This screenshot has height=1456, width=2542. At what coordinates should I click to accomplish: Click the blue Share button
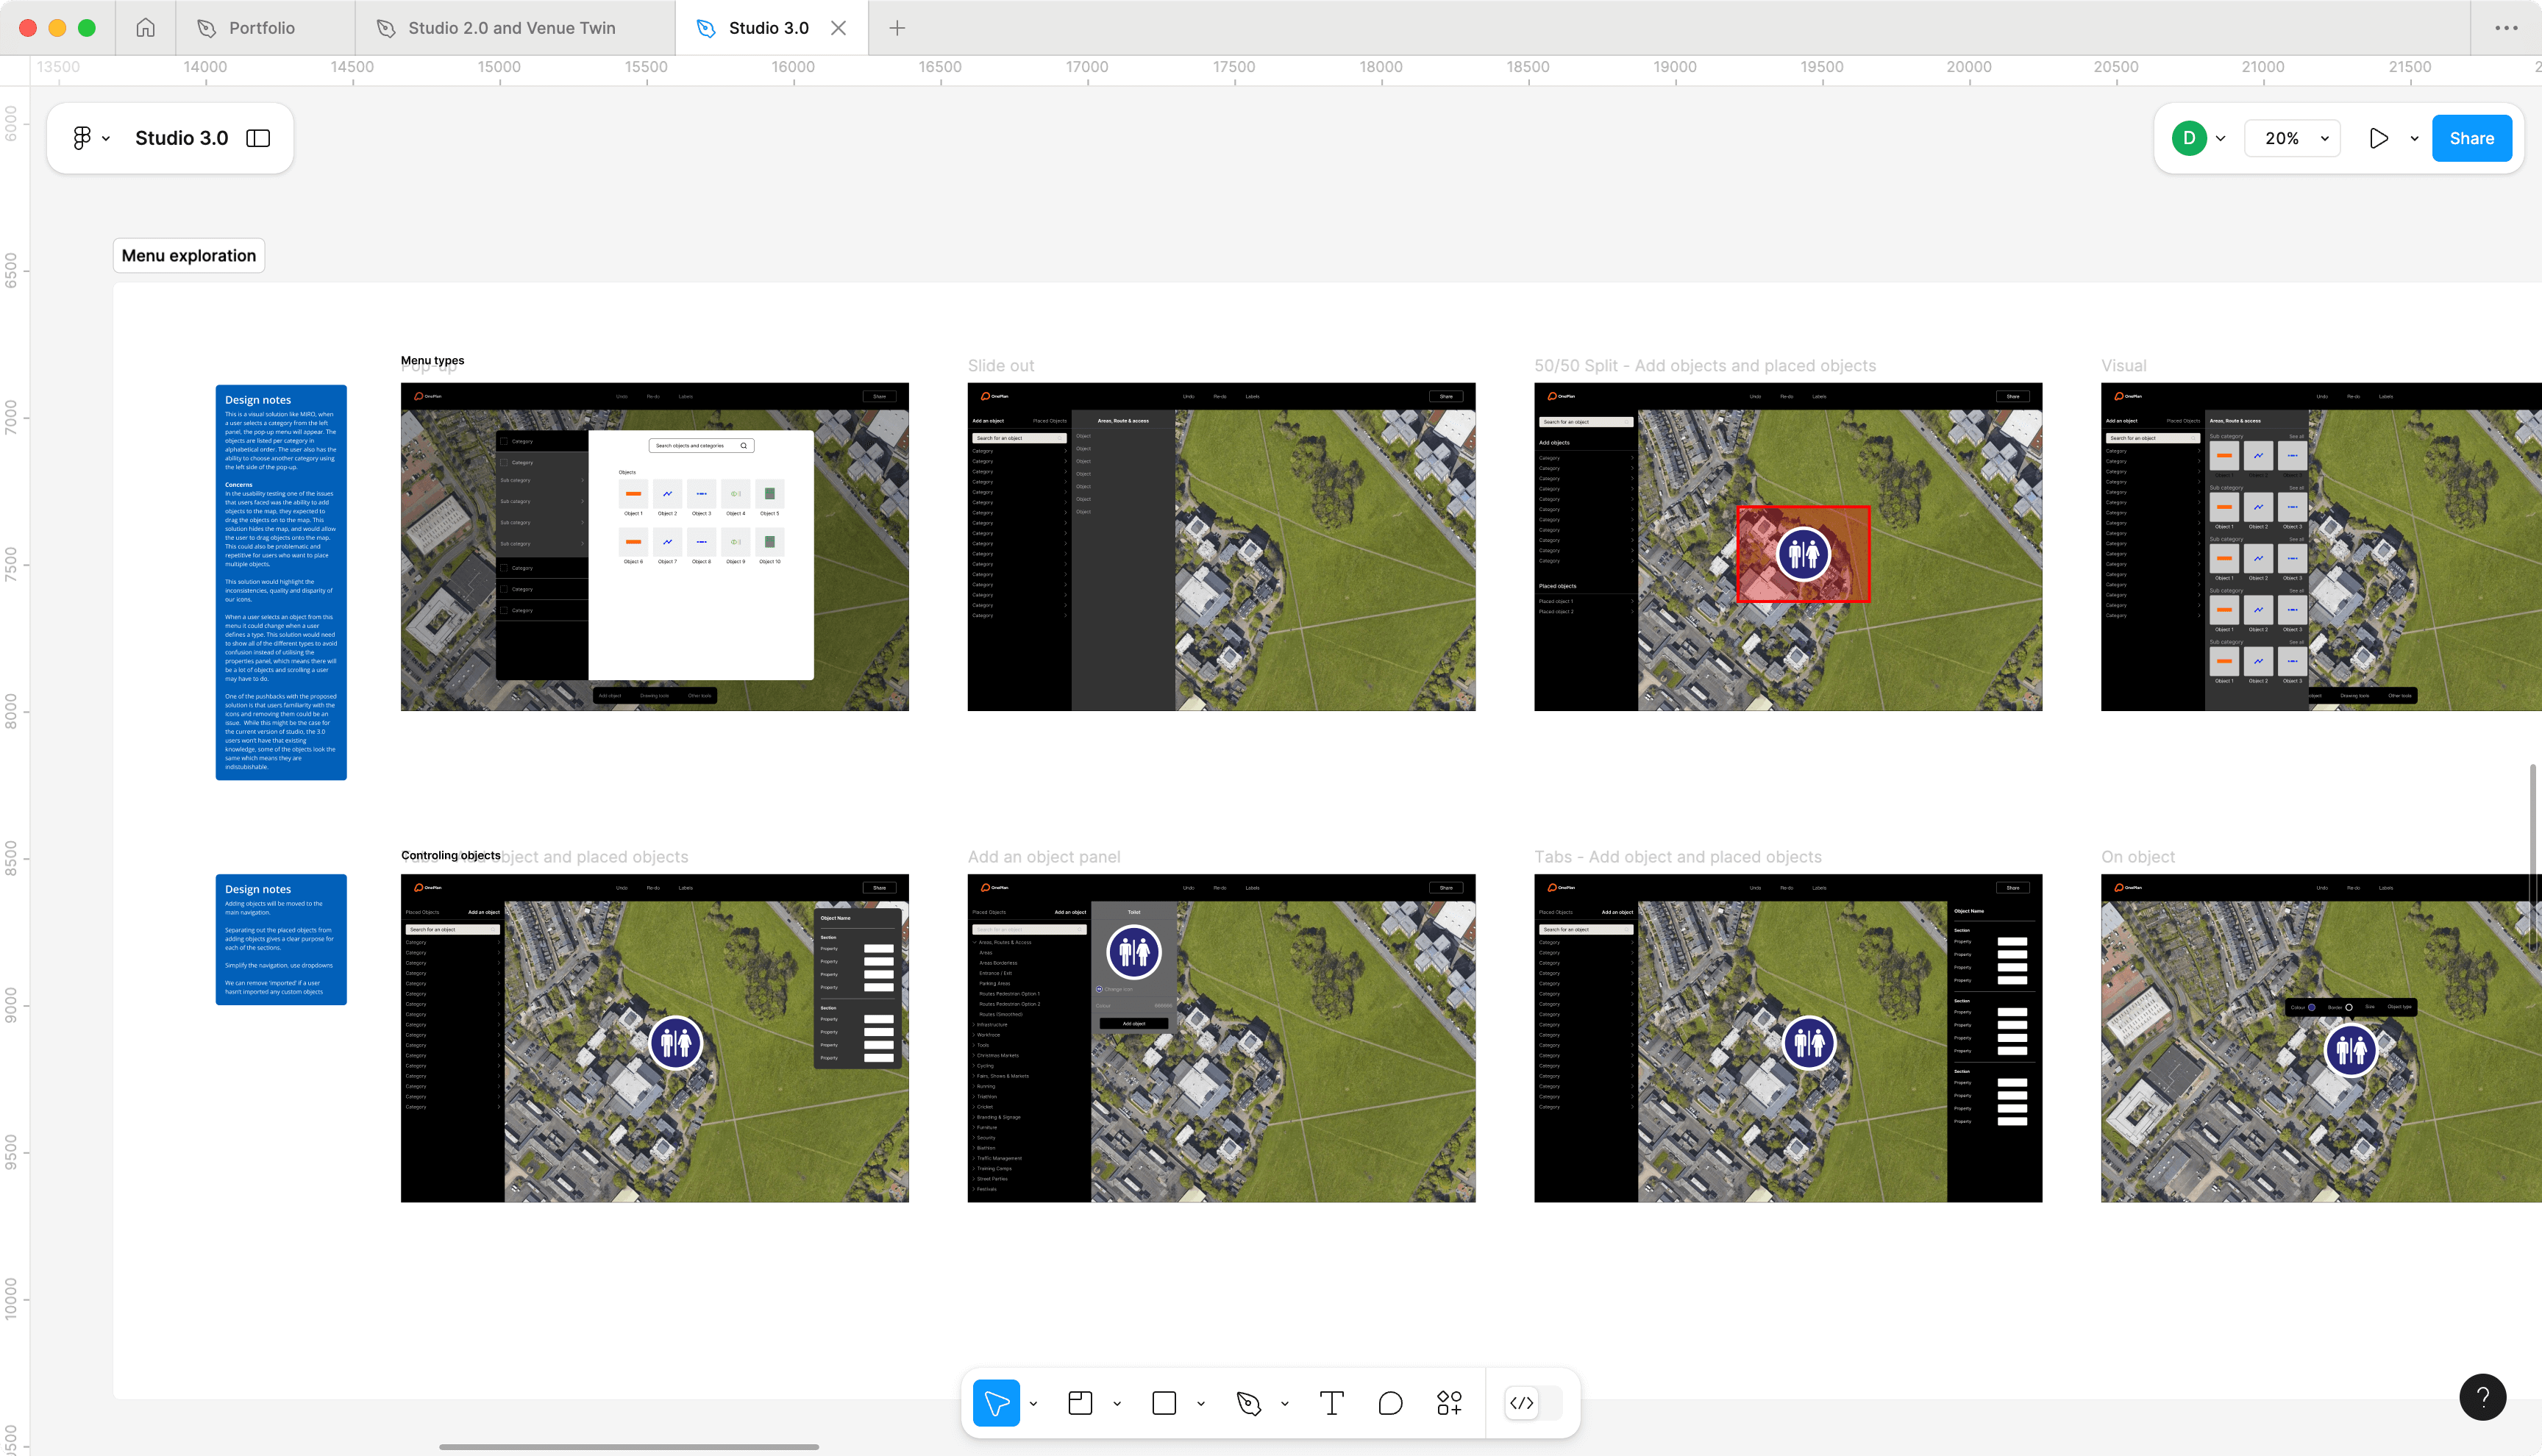[x=2471, y=138]
